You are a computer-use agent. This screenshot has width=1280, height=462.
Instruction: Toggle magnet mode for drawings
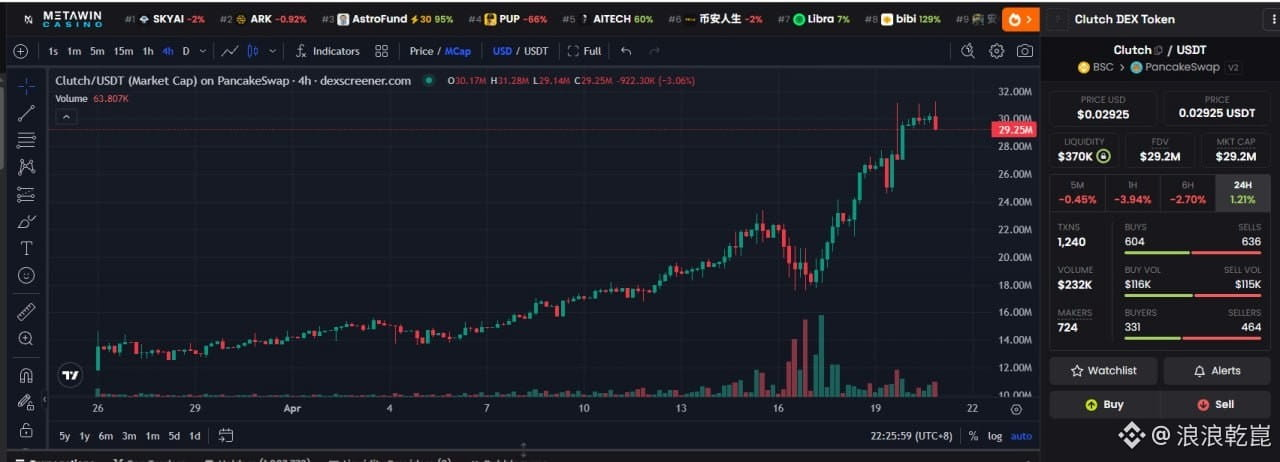(x=26, y=376)
